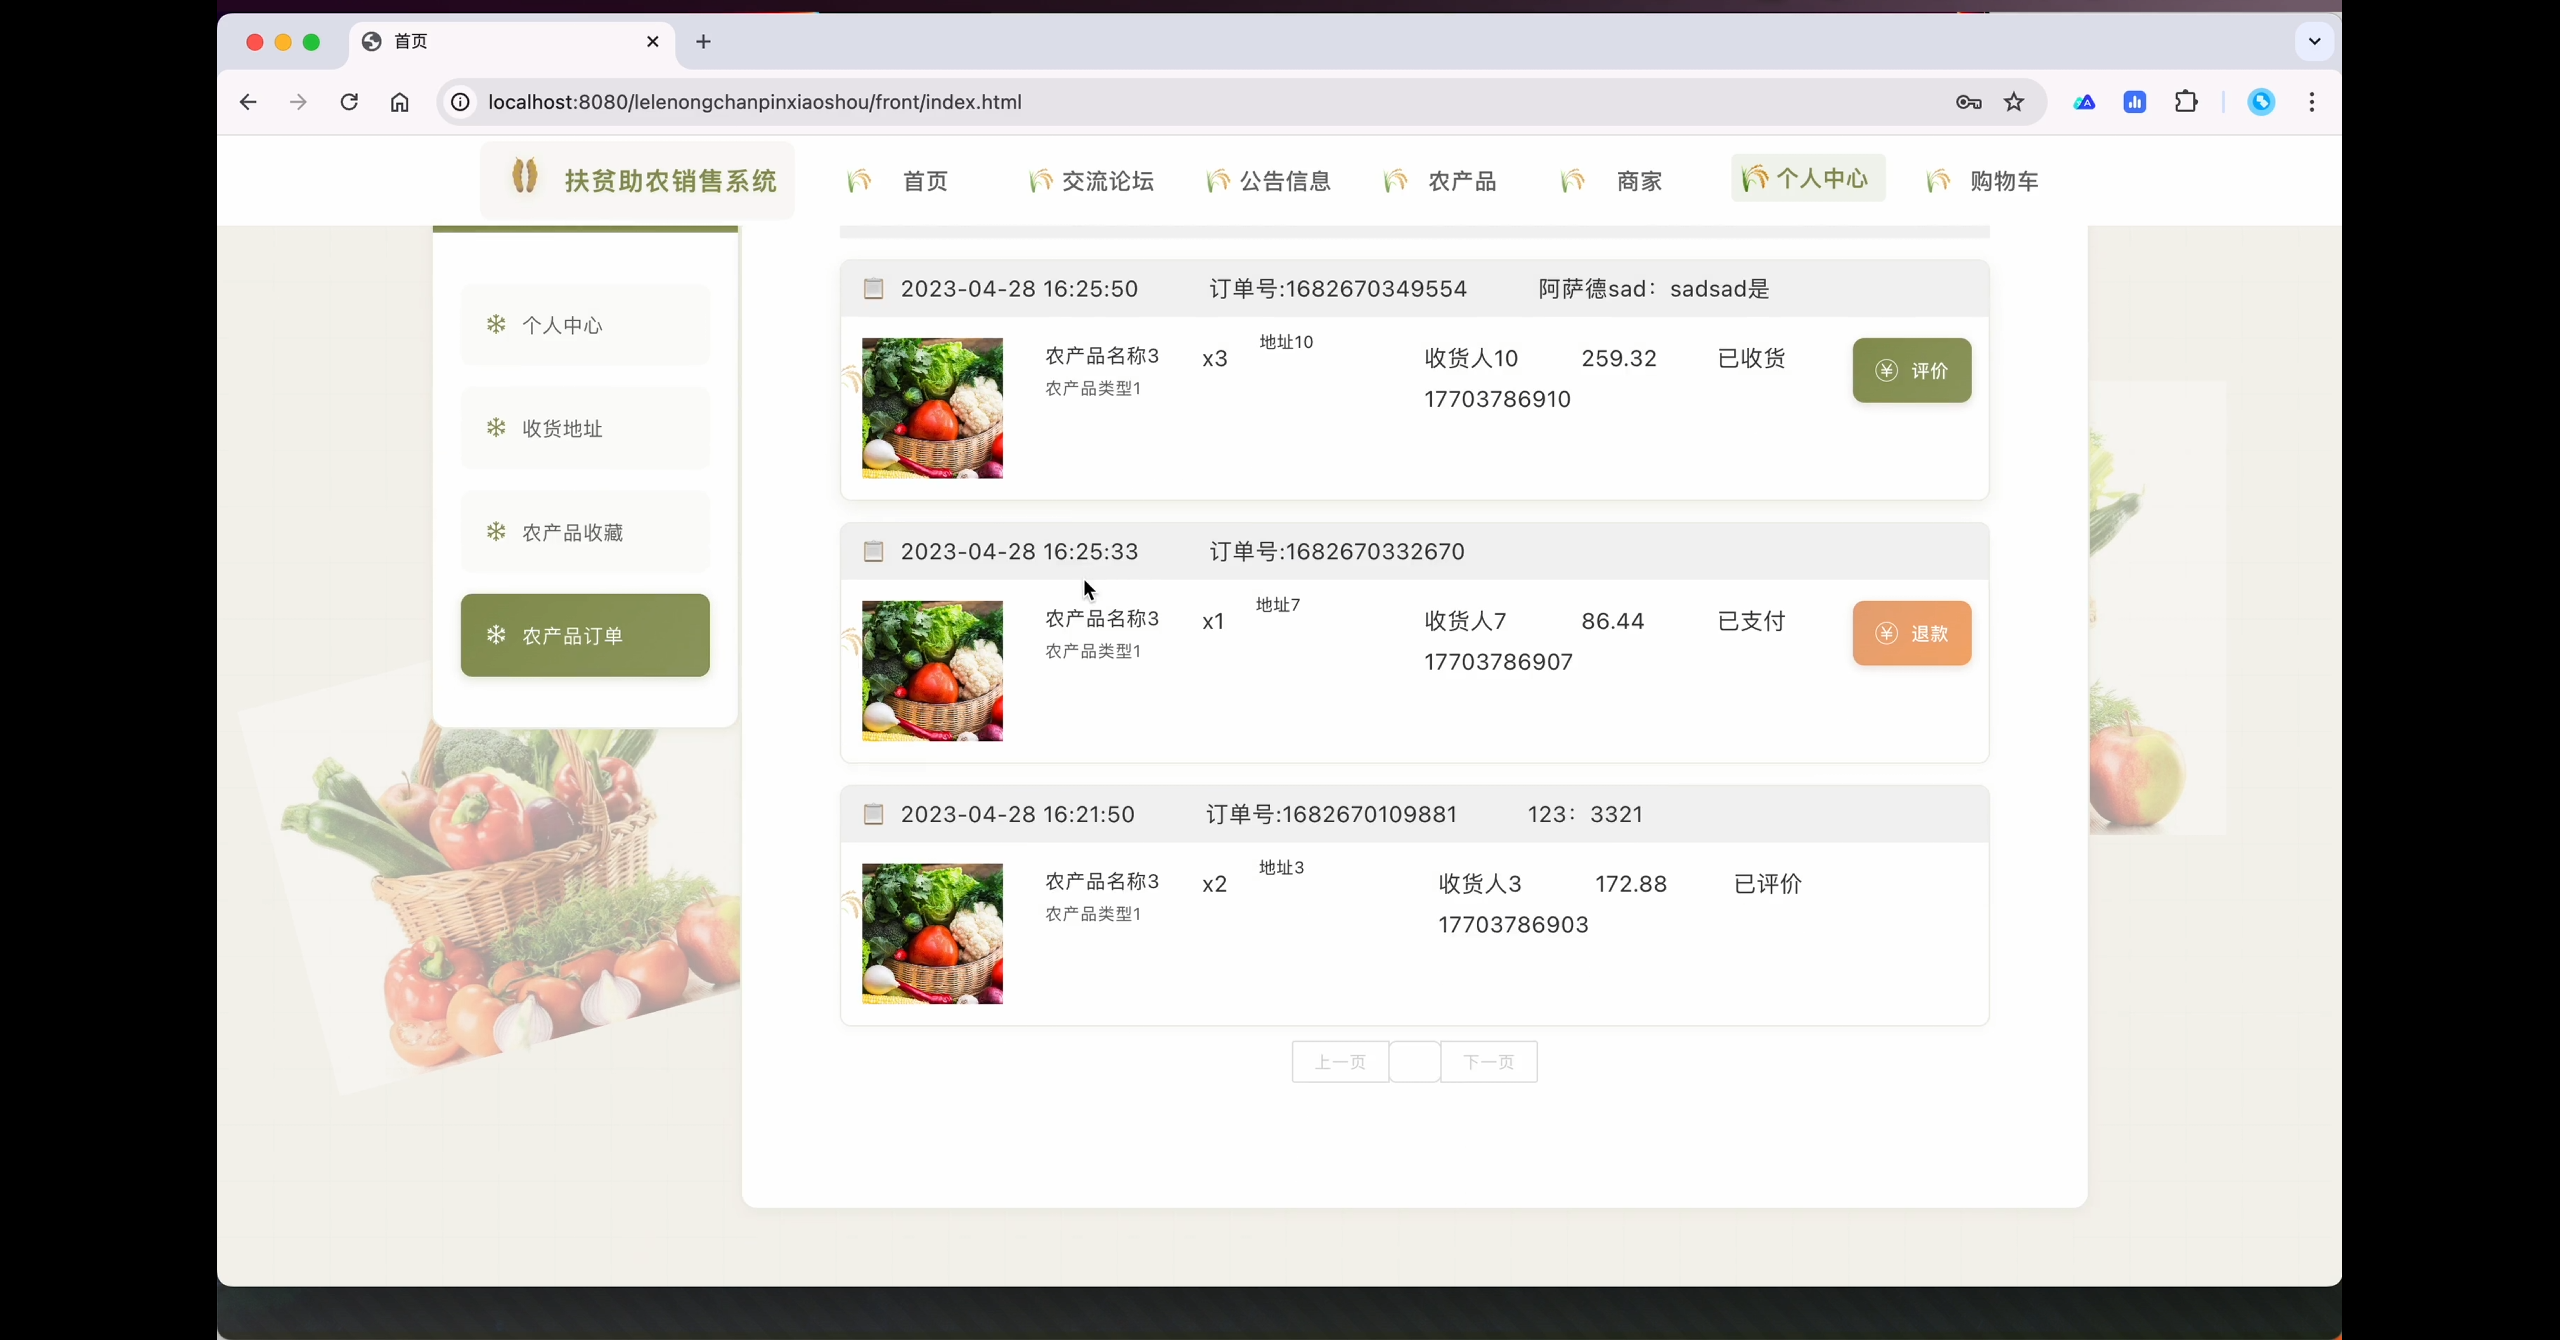Expand the tab search dropdown arrow

2314,42
